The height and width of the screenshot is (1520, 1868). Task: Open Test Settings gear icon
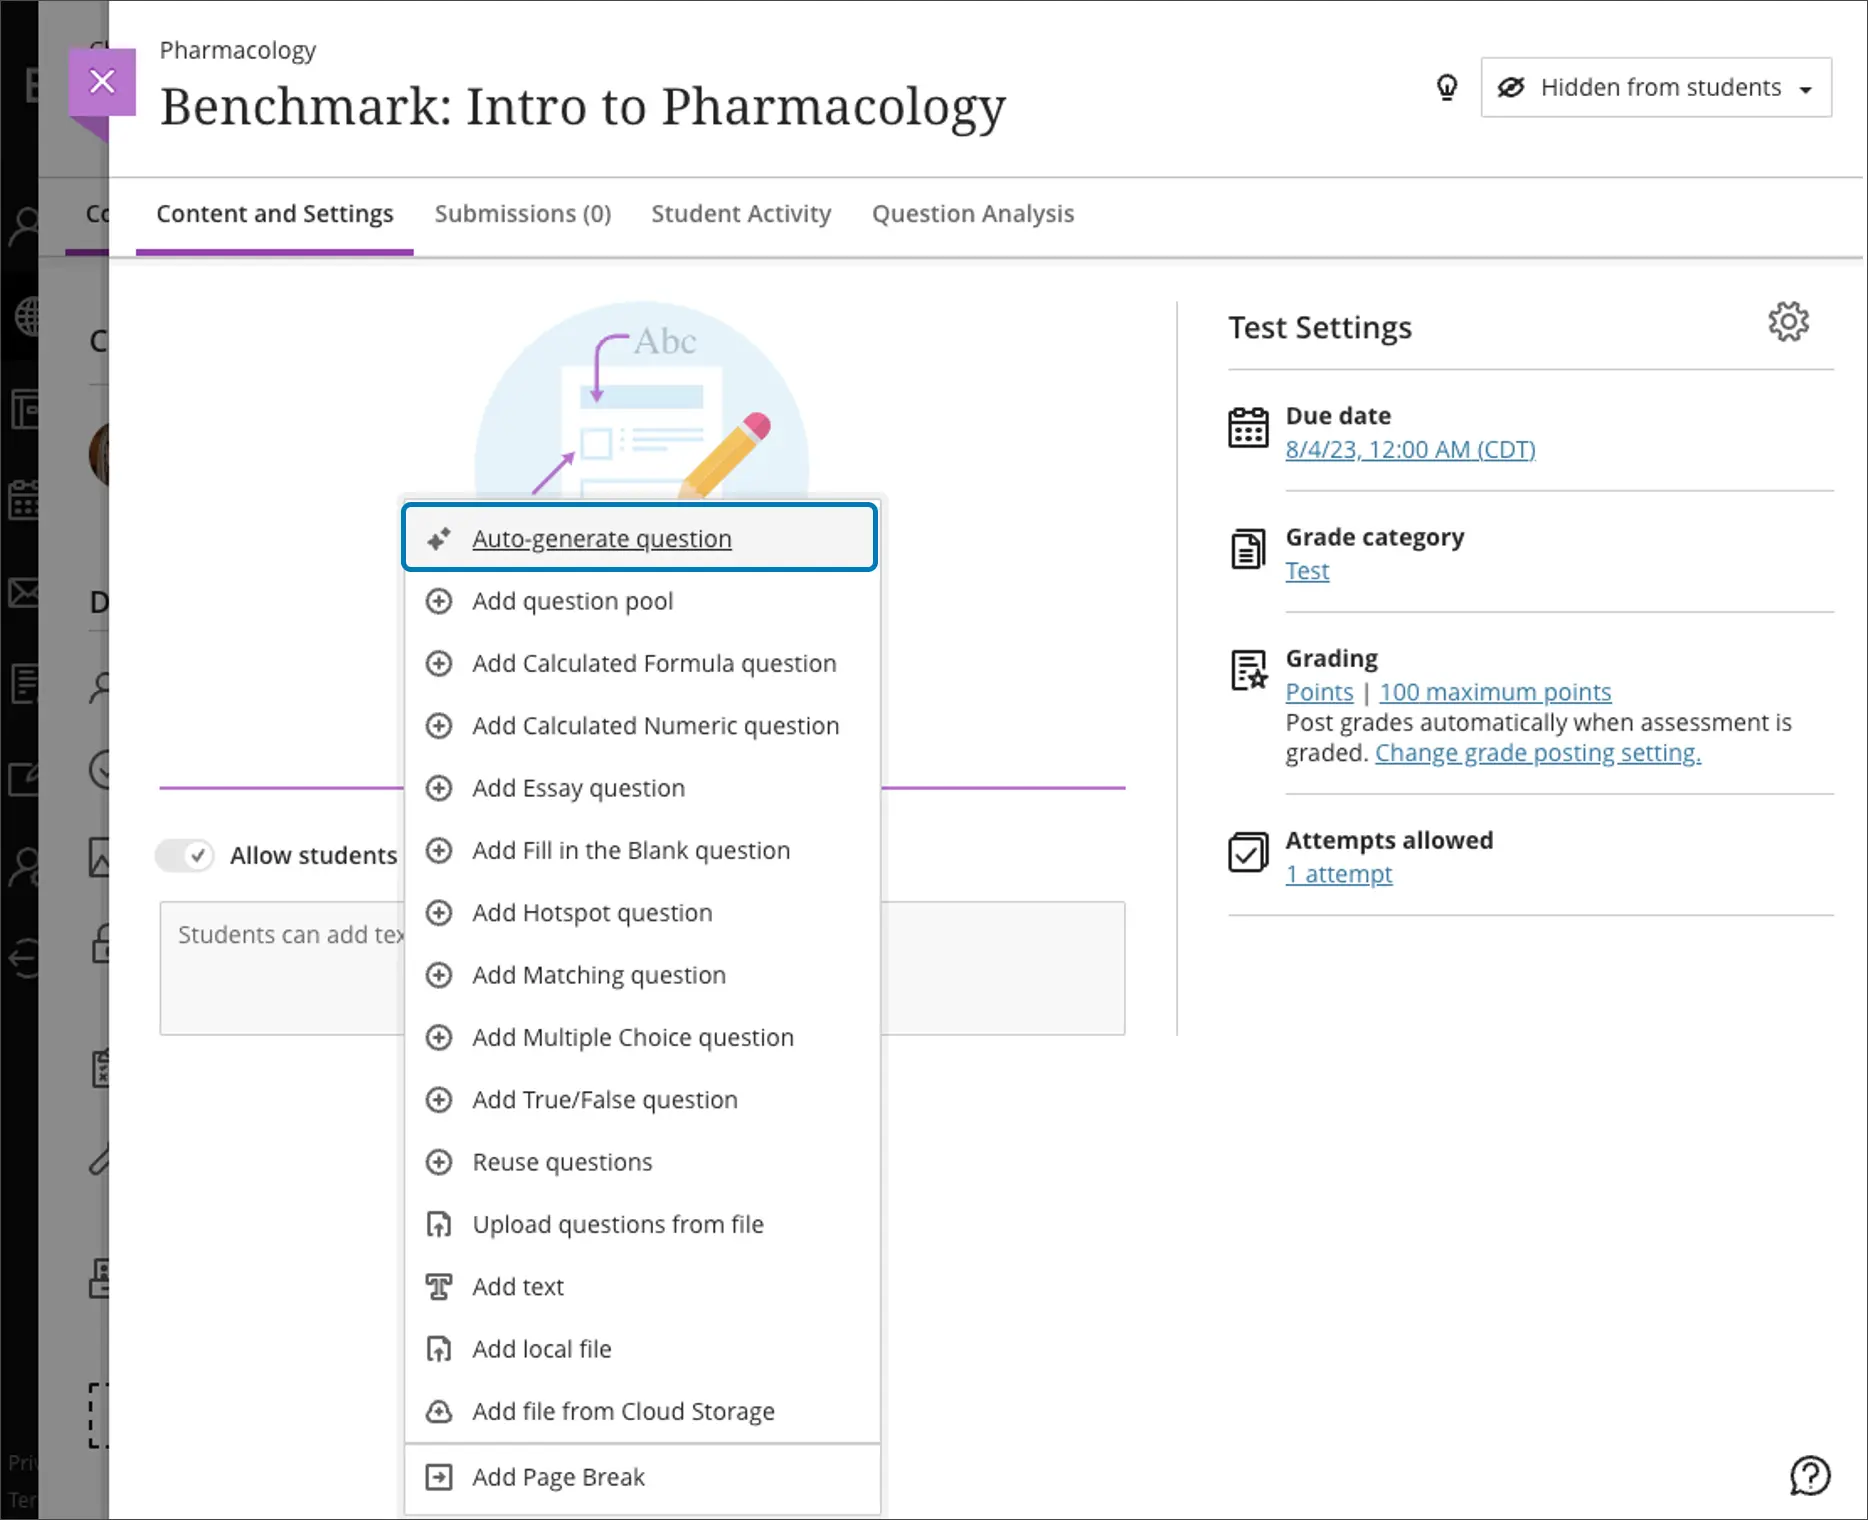point(1788,322)
